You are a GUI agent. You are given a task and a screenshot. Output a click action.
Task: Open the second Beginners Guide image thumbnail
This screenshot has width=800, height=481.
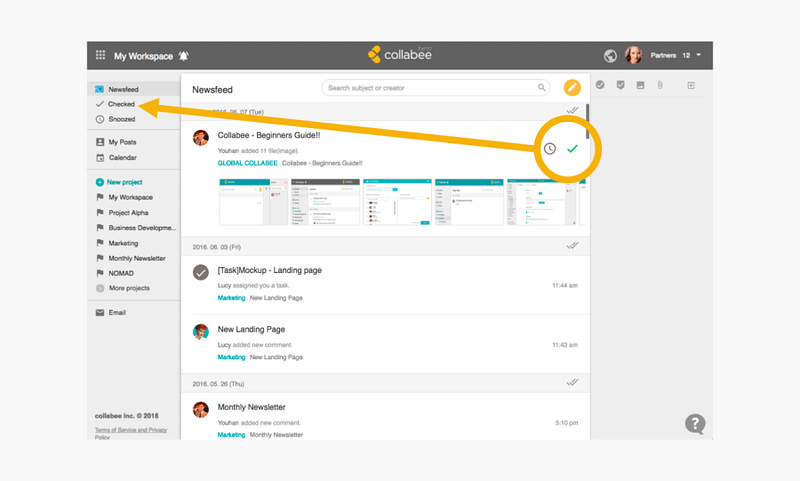pyautogui.click(x=326, y=202)
